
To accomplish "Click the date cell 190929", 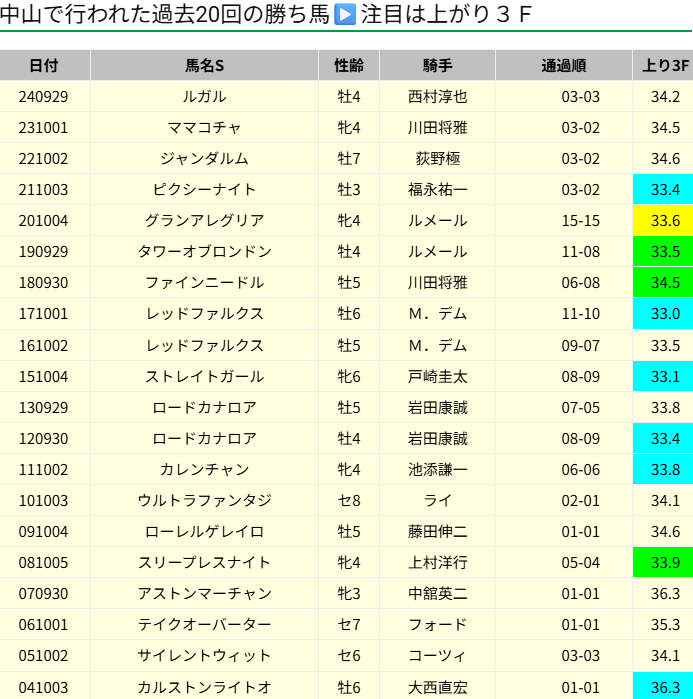I will 43,251.
